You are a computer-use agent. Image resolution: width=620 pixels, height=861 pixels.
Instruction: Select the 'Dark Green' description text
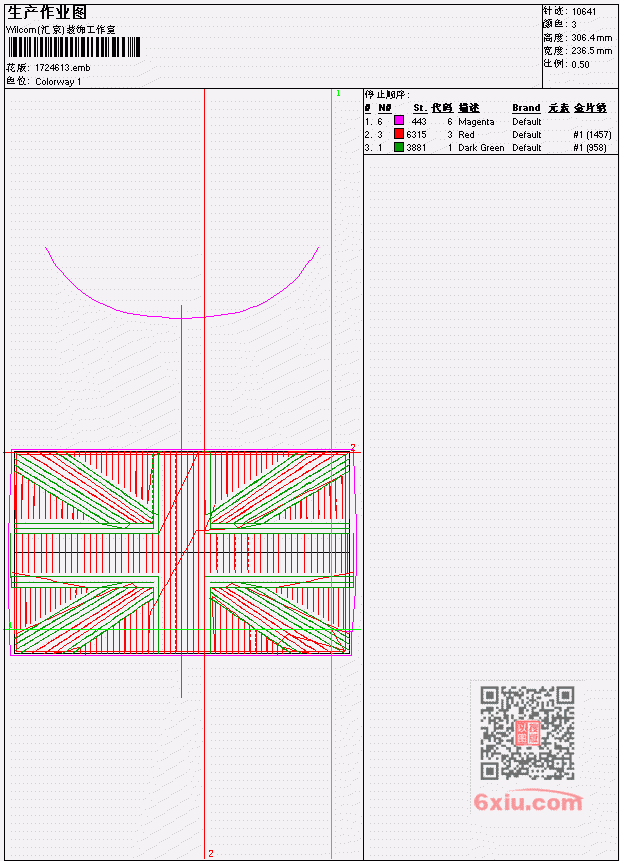point(481,148)
